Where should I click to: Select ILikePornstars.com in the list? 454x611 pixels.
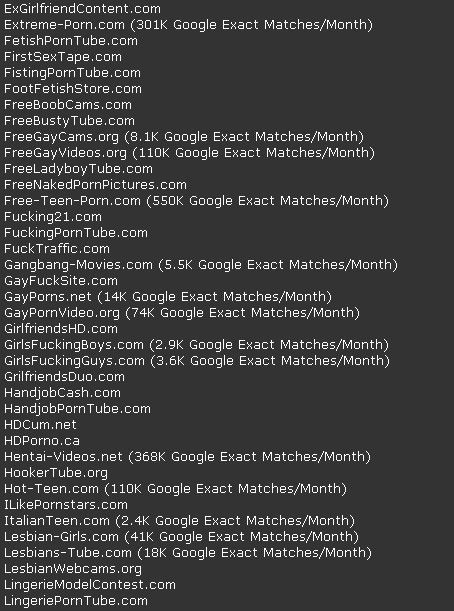pos(66,504)
